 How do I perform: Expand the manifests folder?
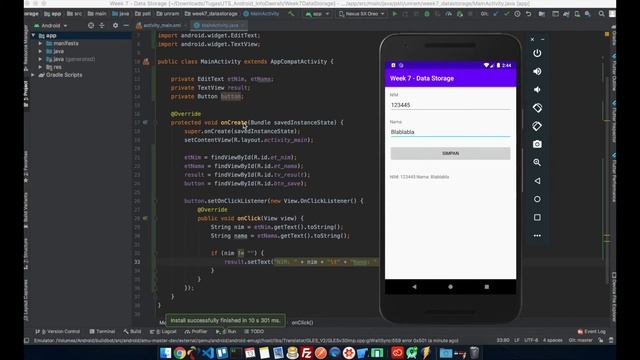tap(40, 43)
